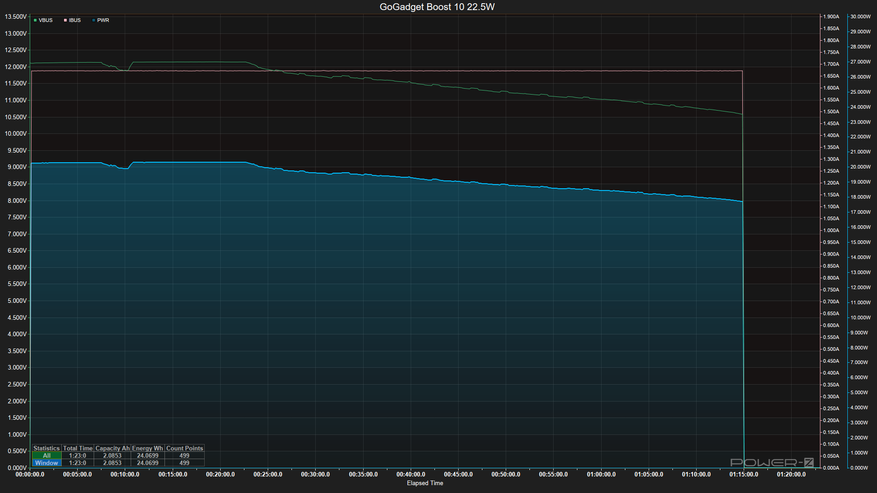Viewport: 877px width, 493px height.
Task: Click energy 24.0699 in the Window row
Action: point(148,463)
